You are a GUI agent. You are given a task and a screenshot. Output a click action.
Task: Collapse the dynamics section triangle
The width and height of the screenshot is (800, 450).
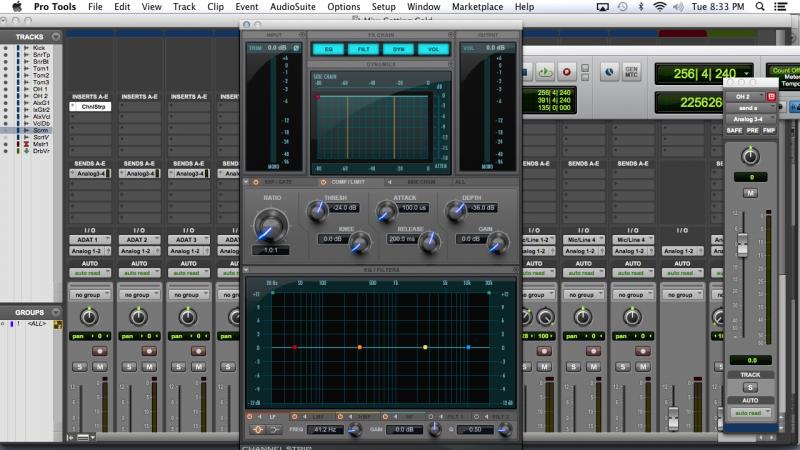(246, 181)
